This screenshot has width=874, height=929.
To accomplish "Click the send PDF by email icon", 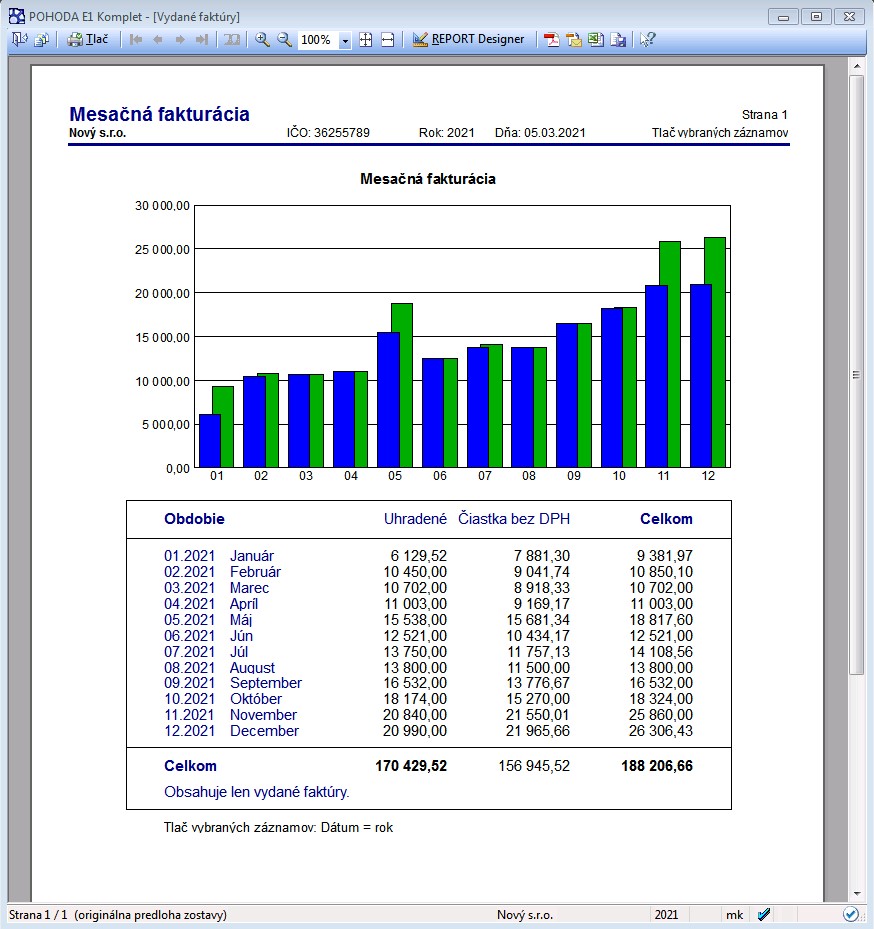I will pos(574,40).
